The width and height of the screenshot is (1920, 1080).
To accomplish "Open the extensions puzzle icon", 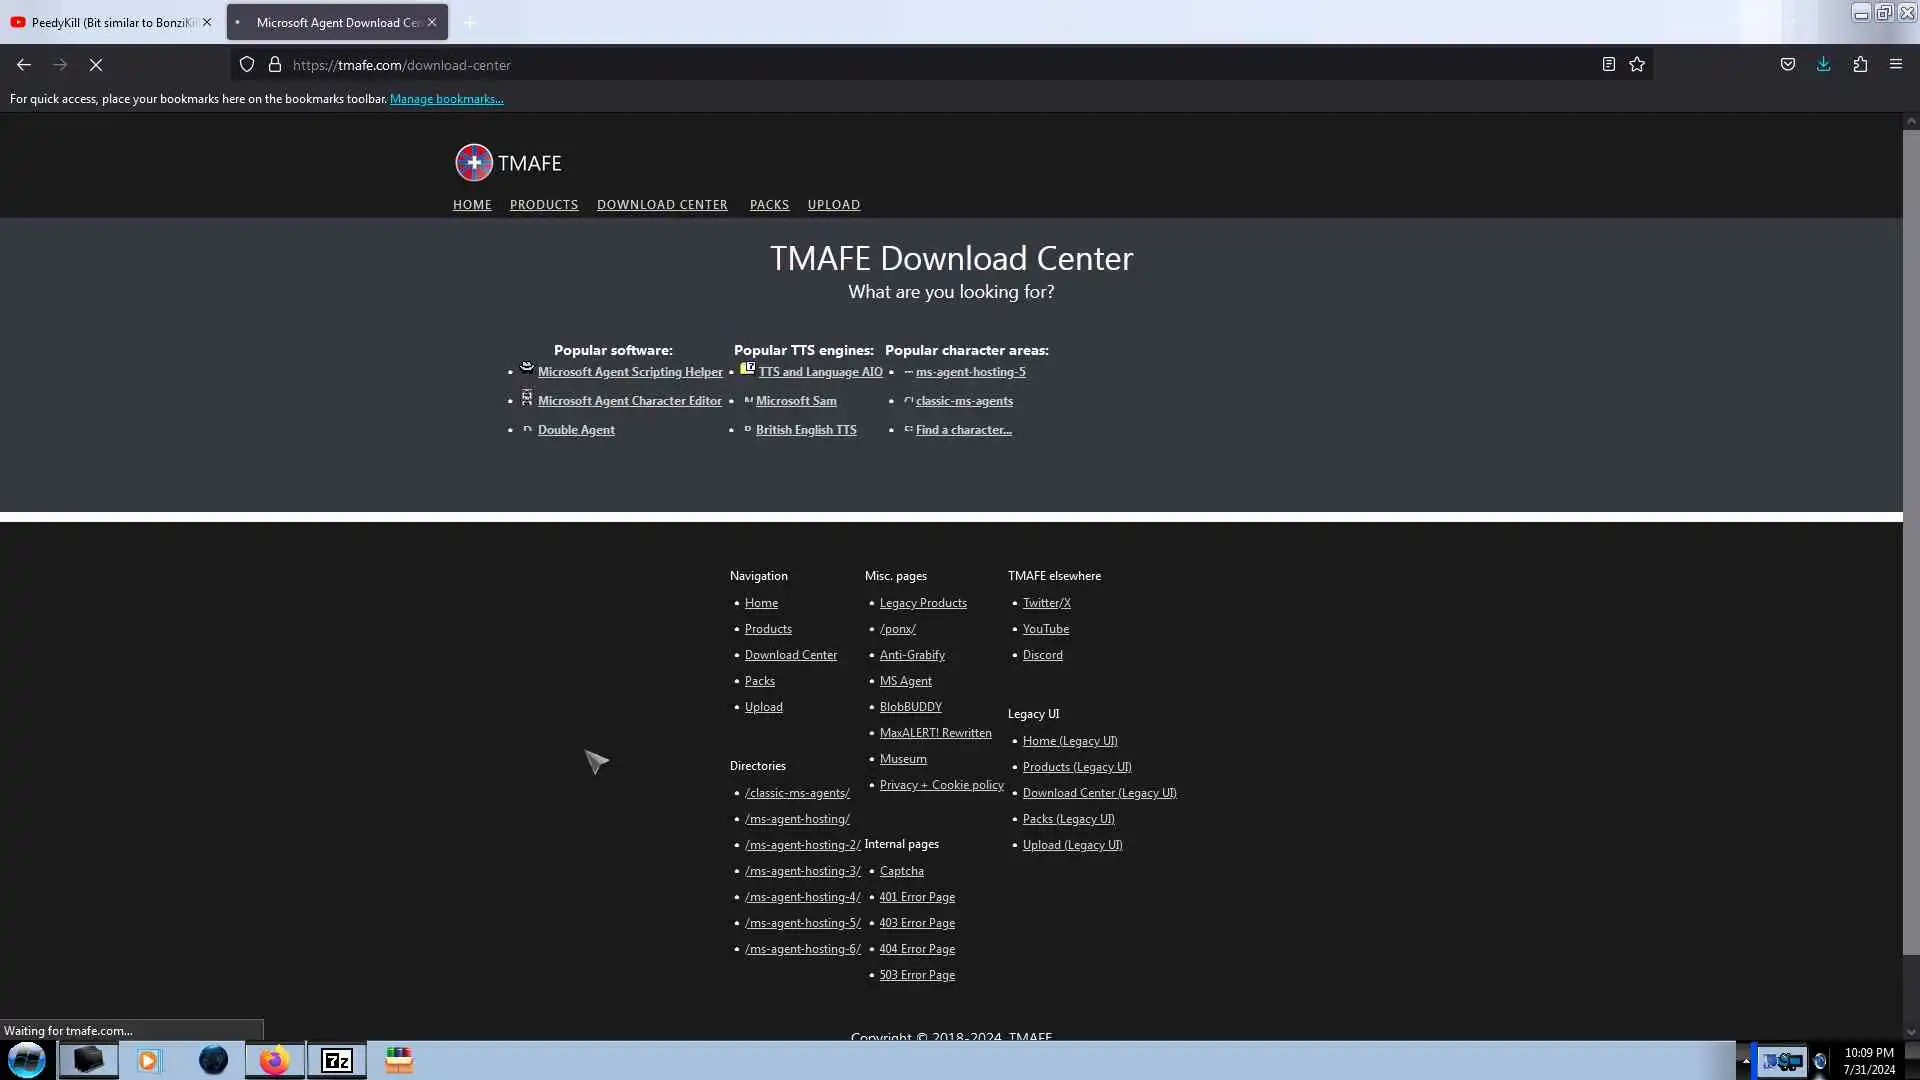I will (1860, 65).
